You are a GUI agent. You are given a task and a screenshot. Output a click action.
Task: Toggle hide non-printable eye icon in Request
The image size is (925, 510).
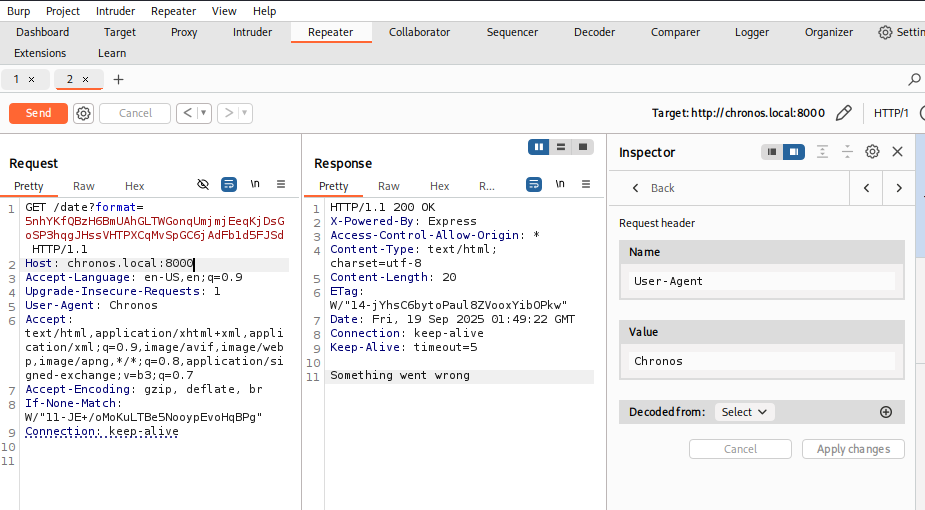tap(203, 185)
